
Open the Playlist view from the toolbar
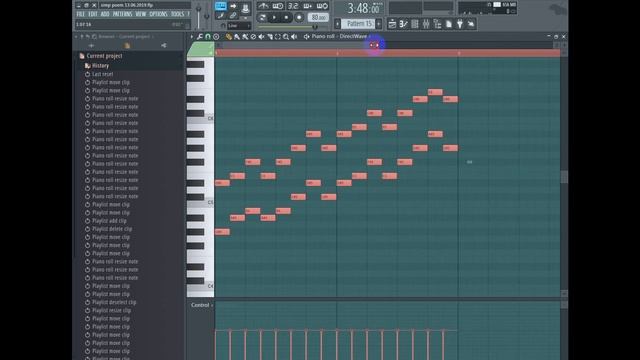click(392, 24)
